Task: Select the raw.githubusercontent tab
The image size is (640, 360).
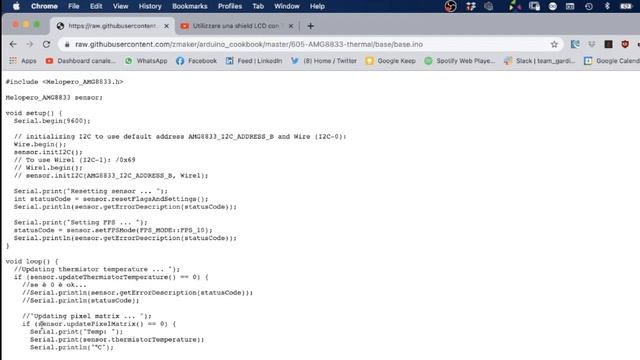Action: tap(112, 26)
